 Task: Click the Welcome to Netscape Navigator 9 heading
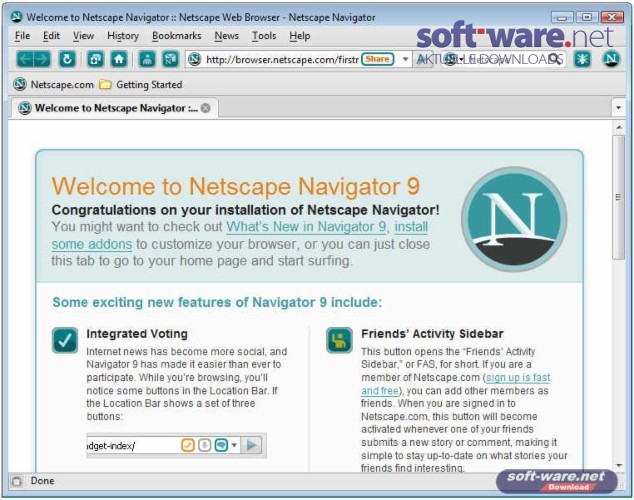pyautogui.click(x=236, y=186)
